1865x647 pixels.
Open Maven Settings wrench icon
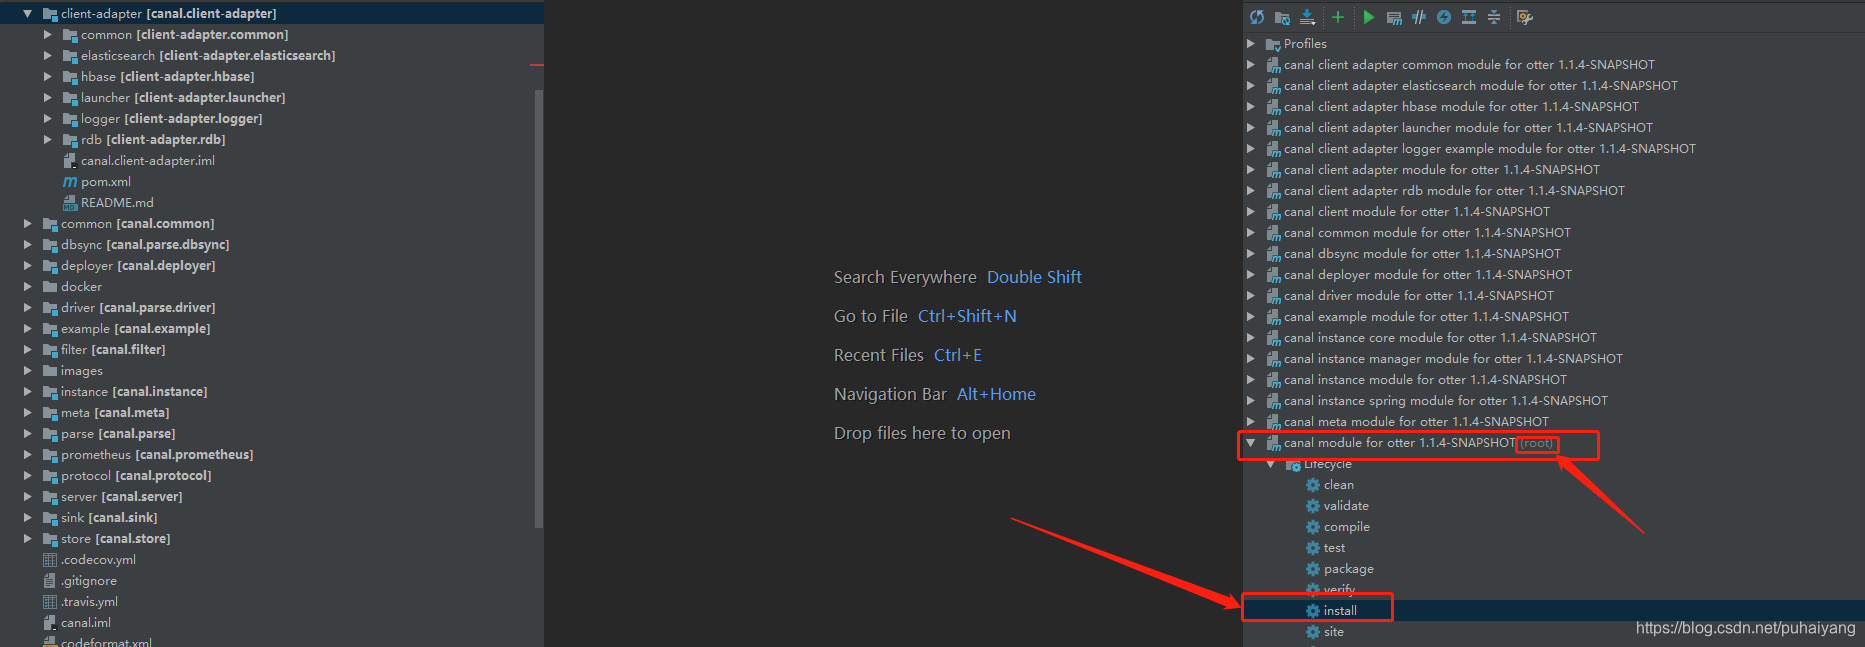(x=1524, y=17)
